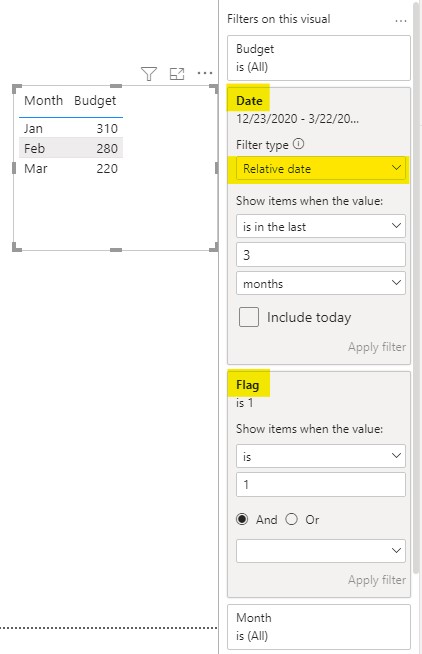
Task: Expand the Budget is (All) filter card
Action: pyautogui.click(x=319, y=58)
